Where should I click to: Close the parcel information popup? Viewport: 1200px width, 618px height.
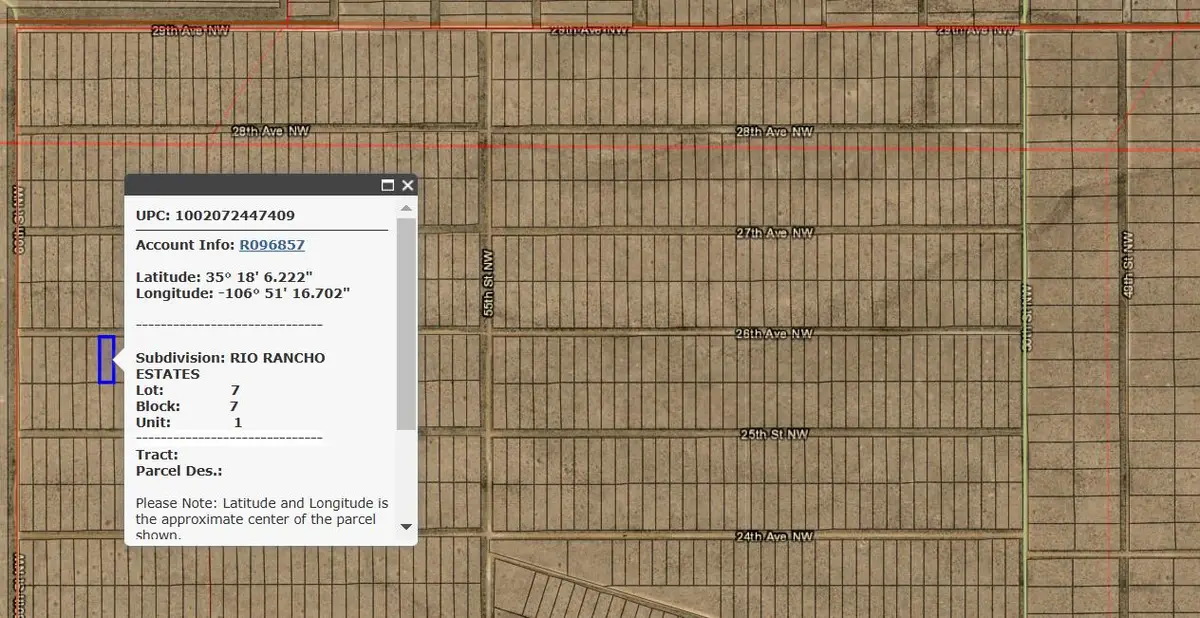pyautogui.click(x=407, y=185)
